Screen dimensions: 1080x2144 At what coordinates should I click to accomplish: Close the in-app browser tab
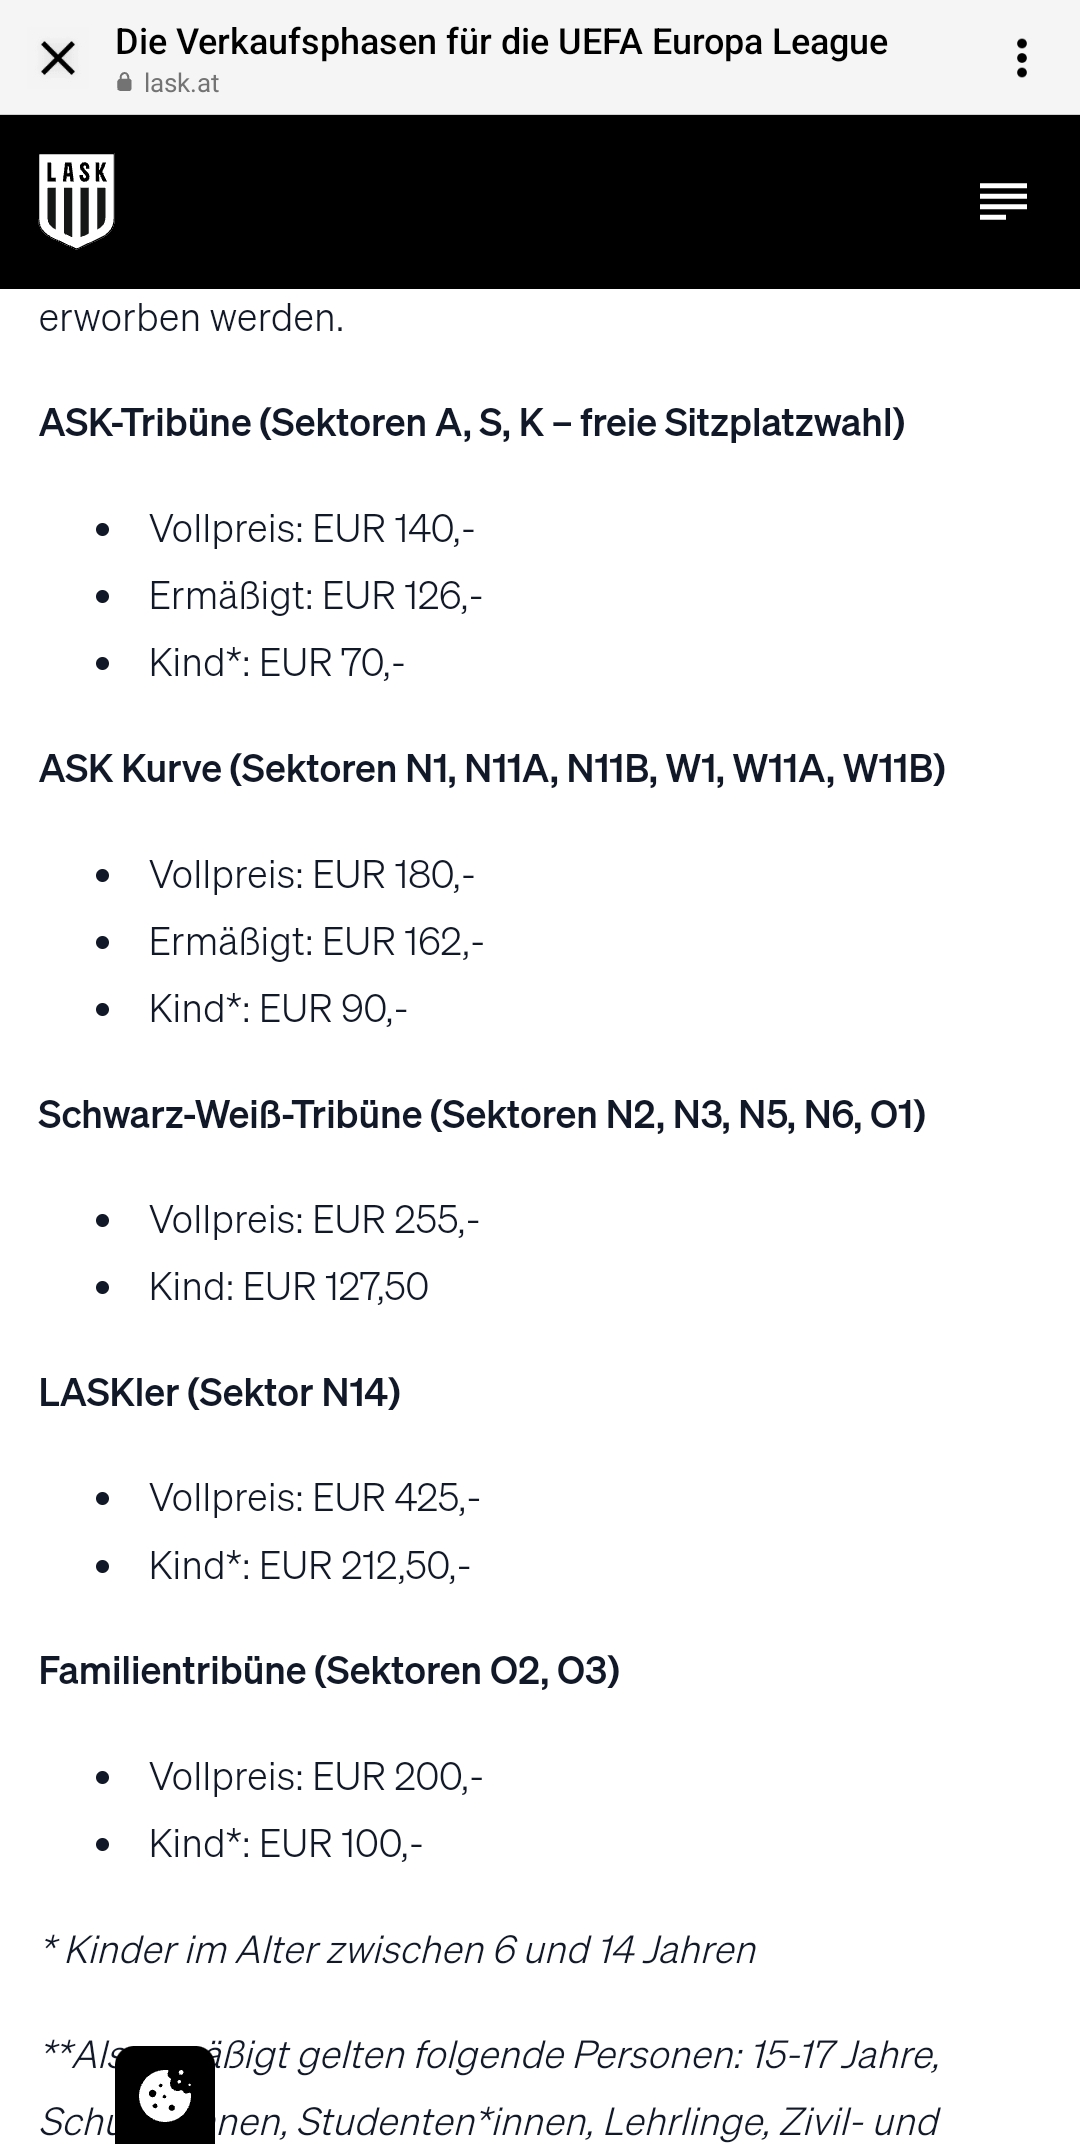(x=58, y=59)
